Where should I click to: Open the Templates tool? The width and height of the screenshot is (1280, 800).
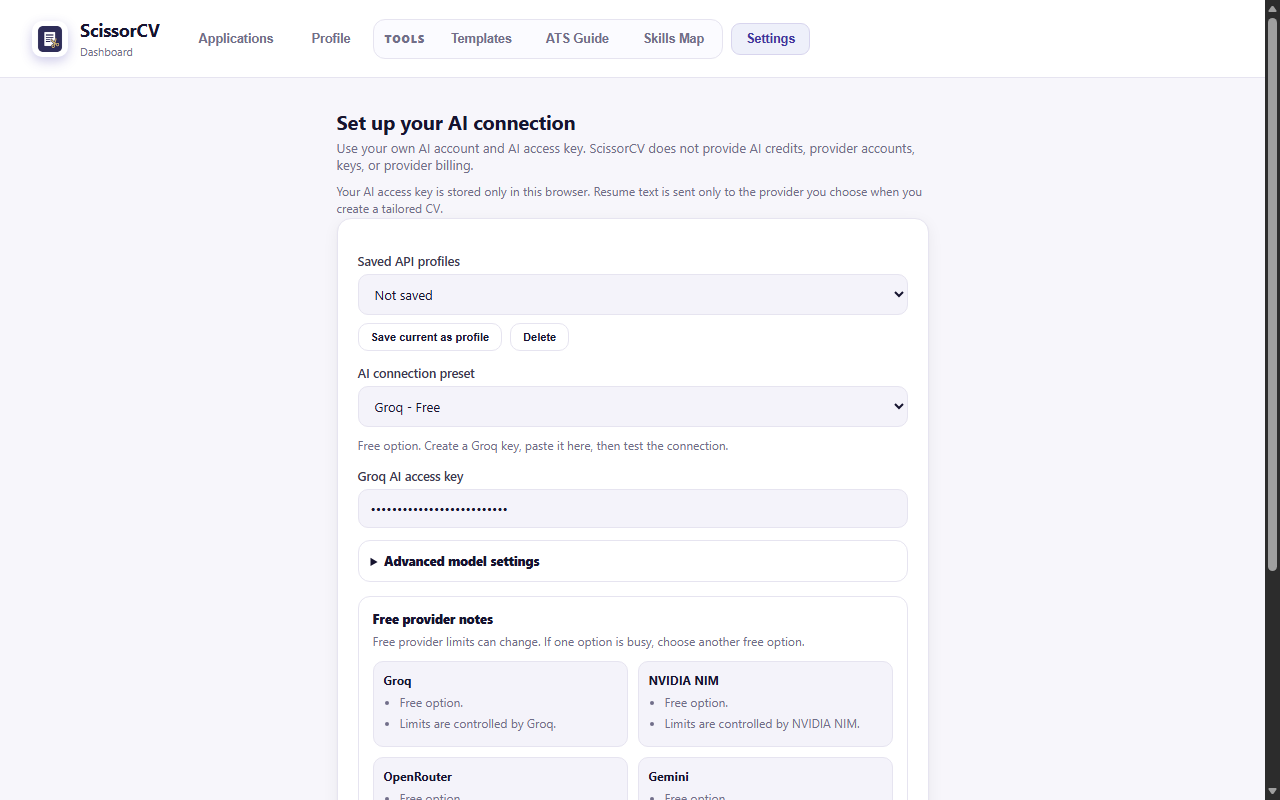tap(481, 39)
